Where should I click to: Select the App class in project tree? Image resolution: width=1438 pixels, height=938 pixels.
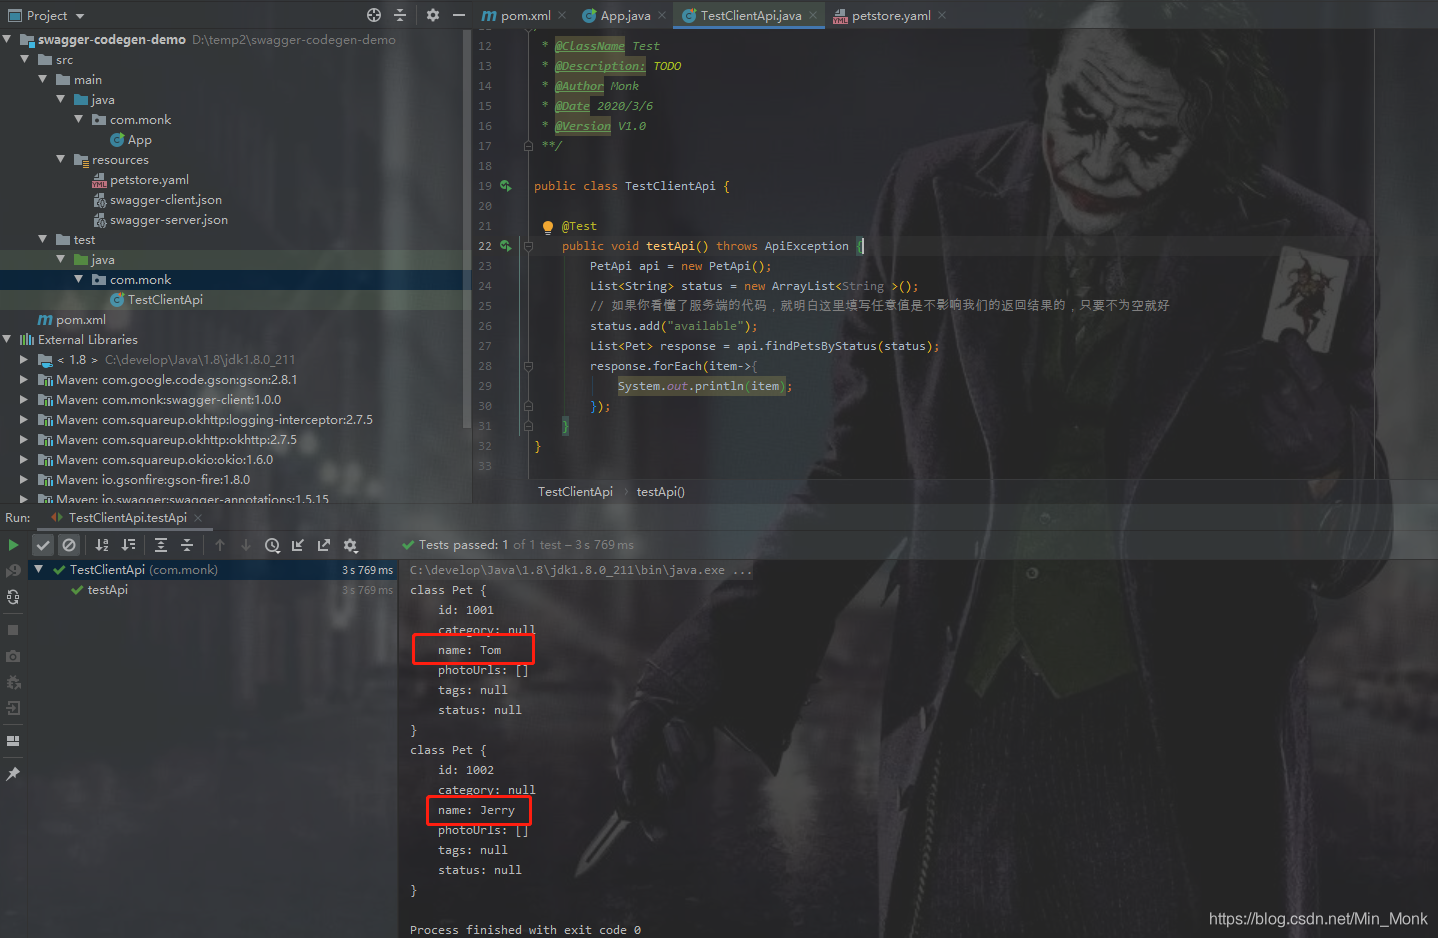pyautogui.click(x=140, y=140)
